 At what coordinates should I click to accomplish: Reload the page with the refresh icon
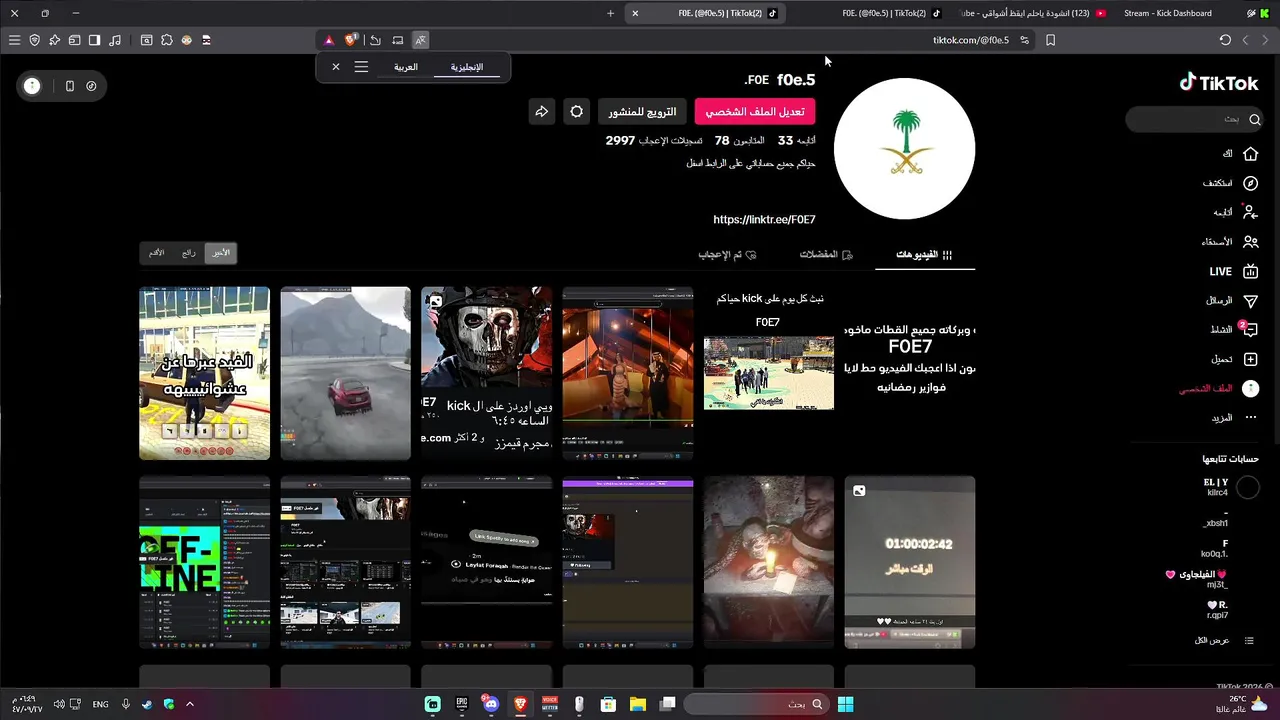[x=1225, y=40]
